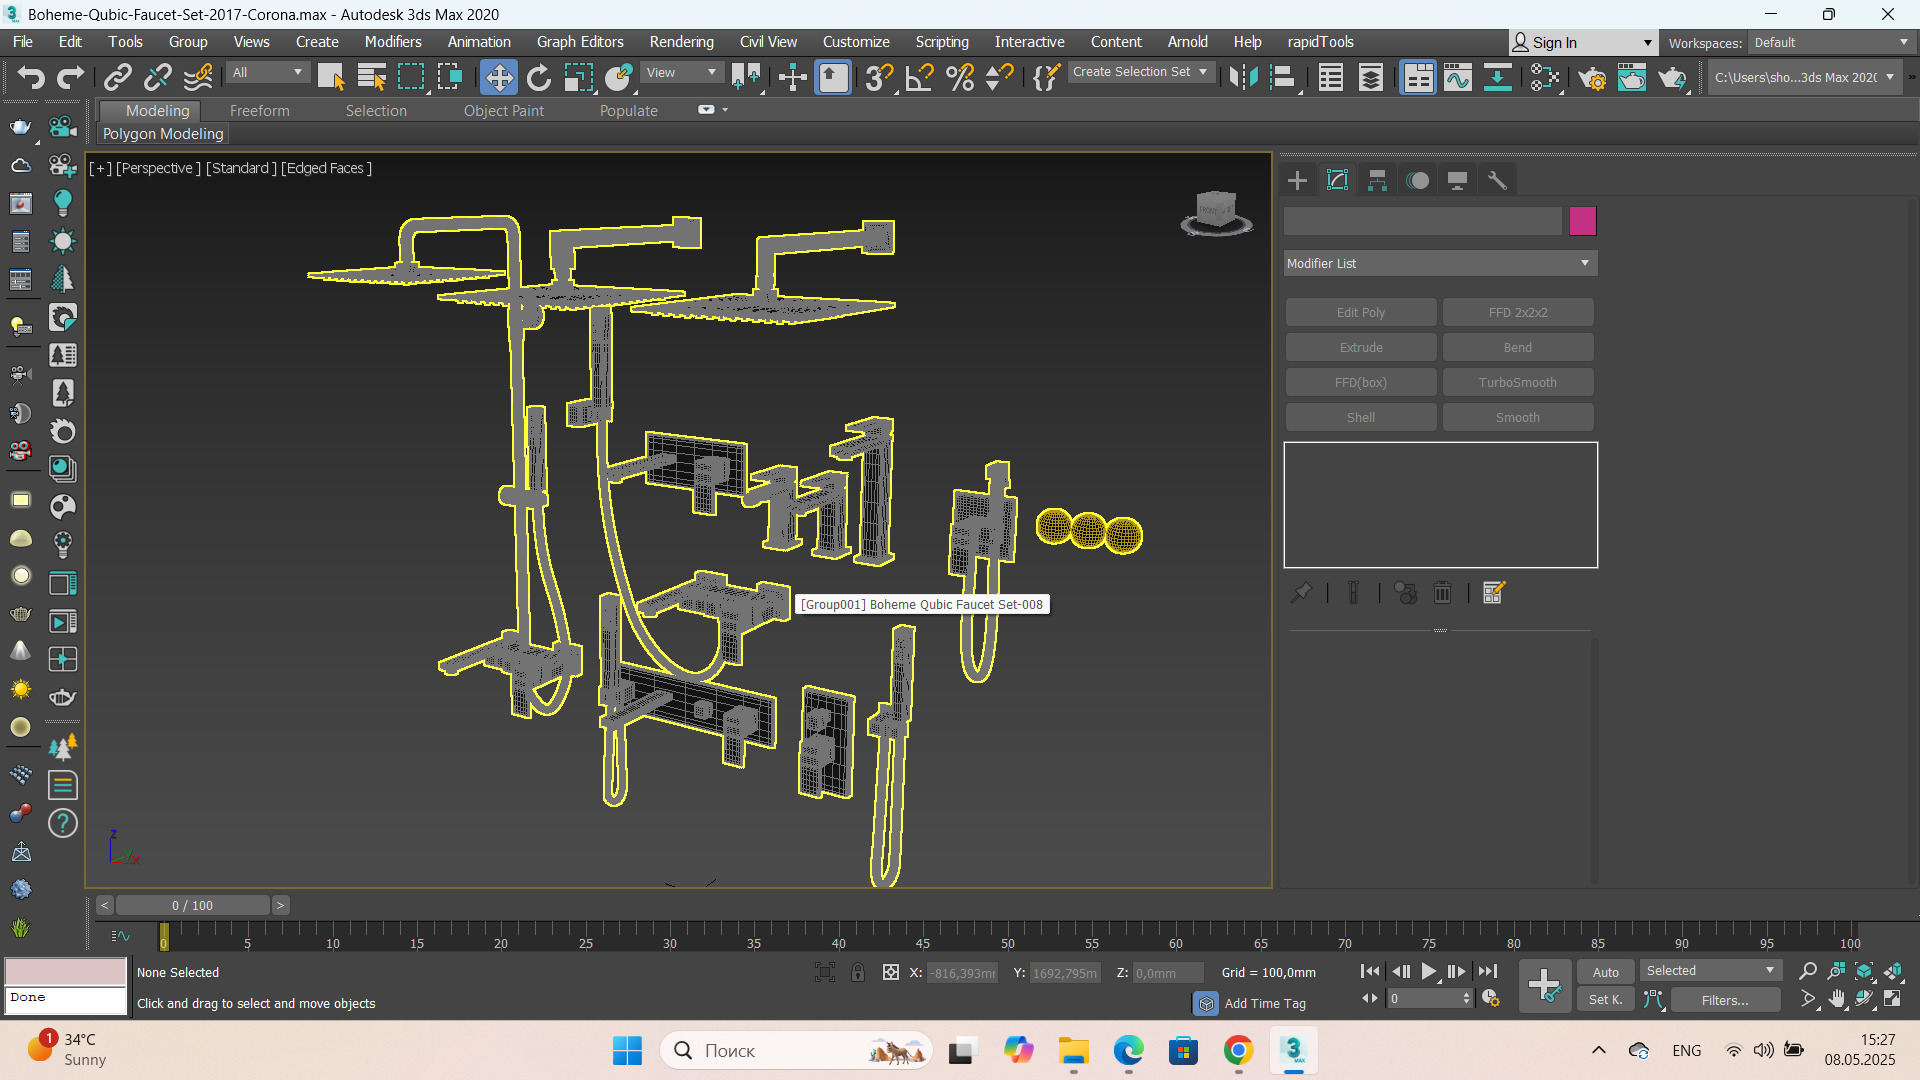Click the magenta object color swatch
Viewport: 1920px width, 1080px height.
1582,221
